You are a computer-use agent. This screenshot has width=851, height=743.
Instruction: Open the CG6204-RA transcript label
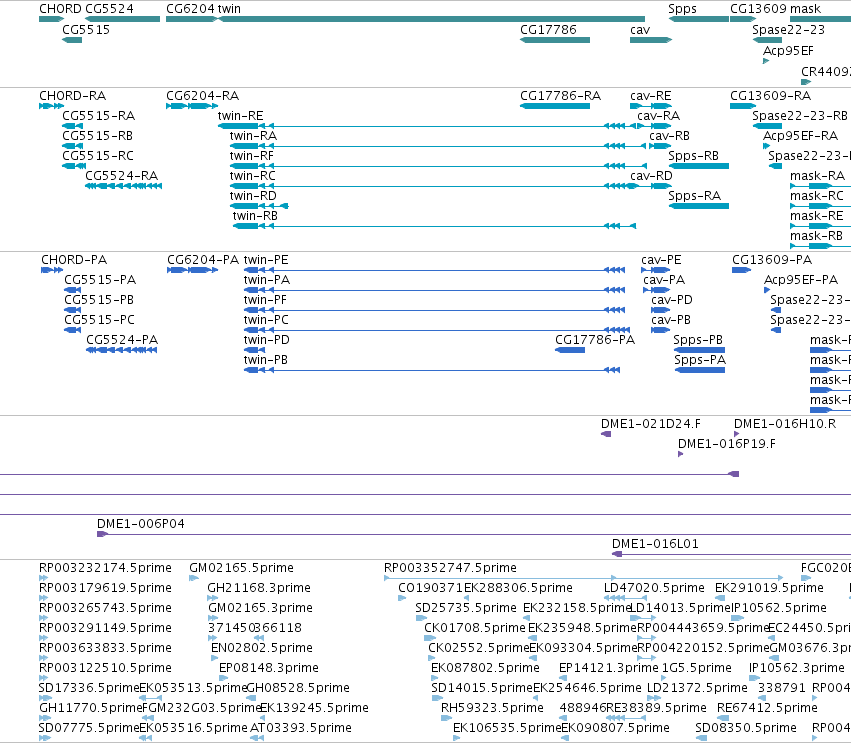point(202,96)
